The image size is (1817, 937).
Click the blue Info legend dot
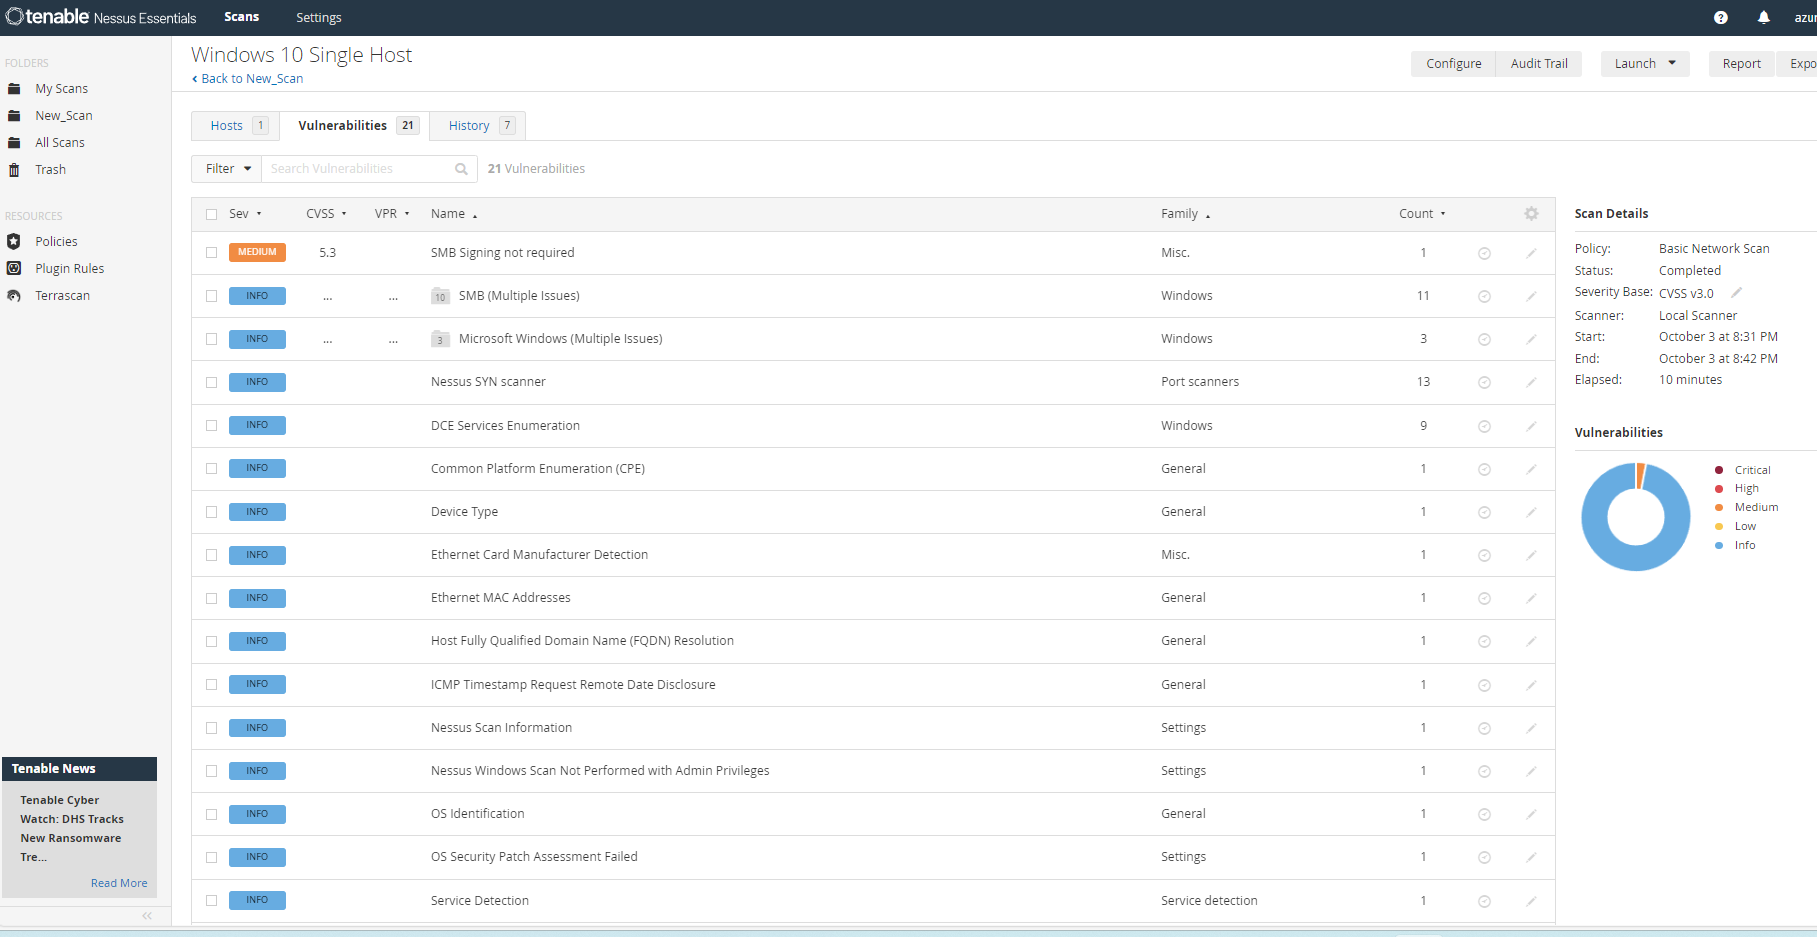[1719, 545]
